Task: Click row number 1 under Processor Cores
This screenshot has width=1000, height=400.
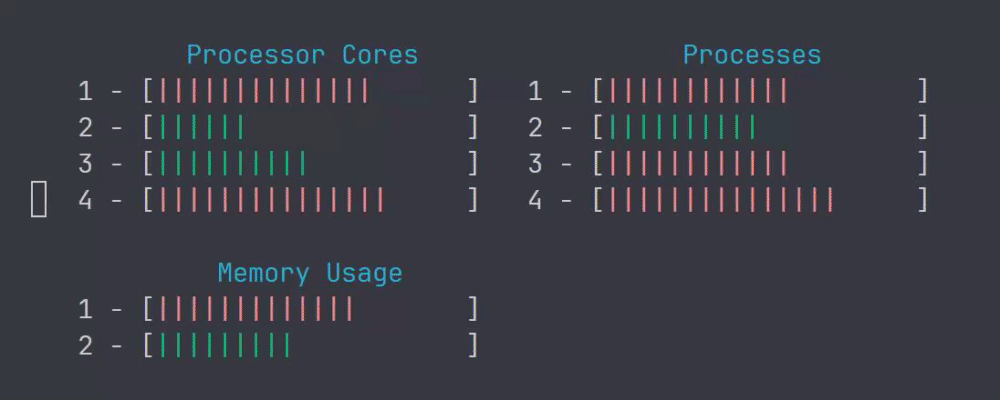Action: pos(85,92)
